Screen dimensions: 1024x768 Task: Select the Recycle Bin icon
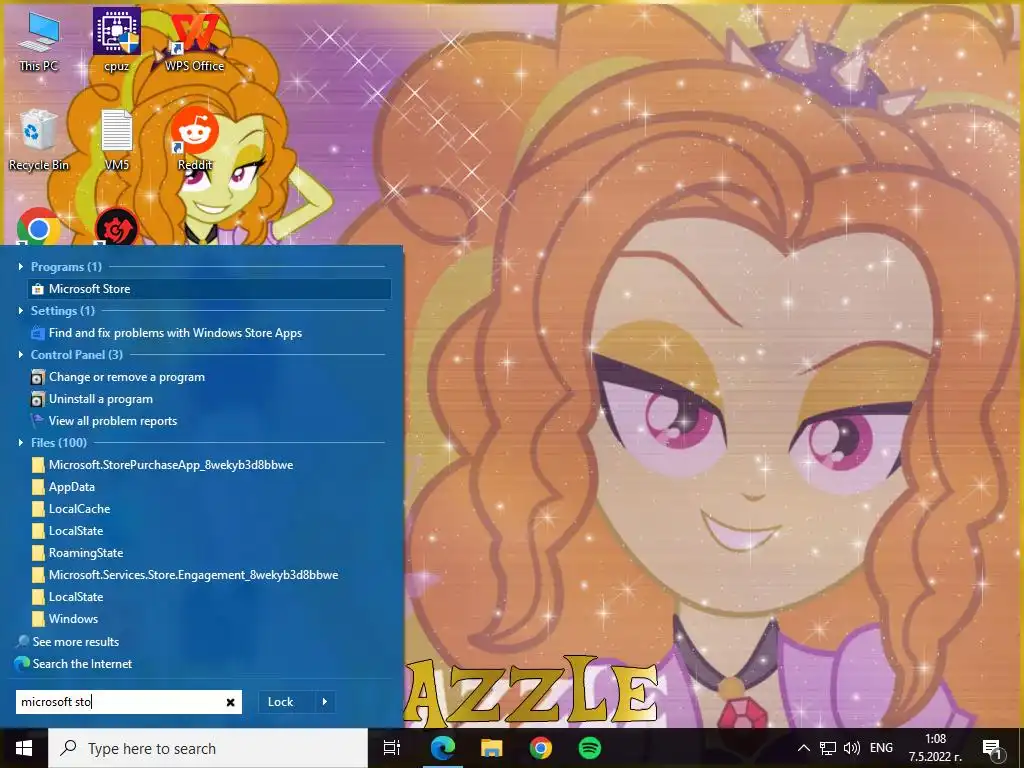[39, 140]
